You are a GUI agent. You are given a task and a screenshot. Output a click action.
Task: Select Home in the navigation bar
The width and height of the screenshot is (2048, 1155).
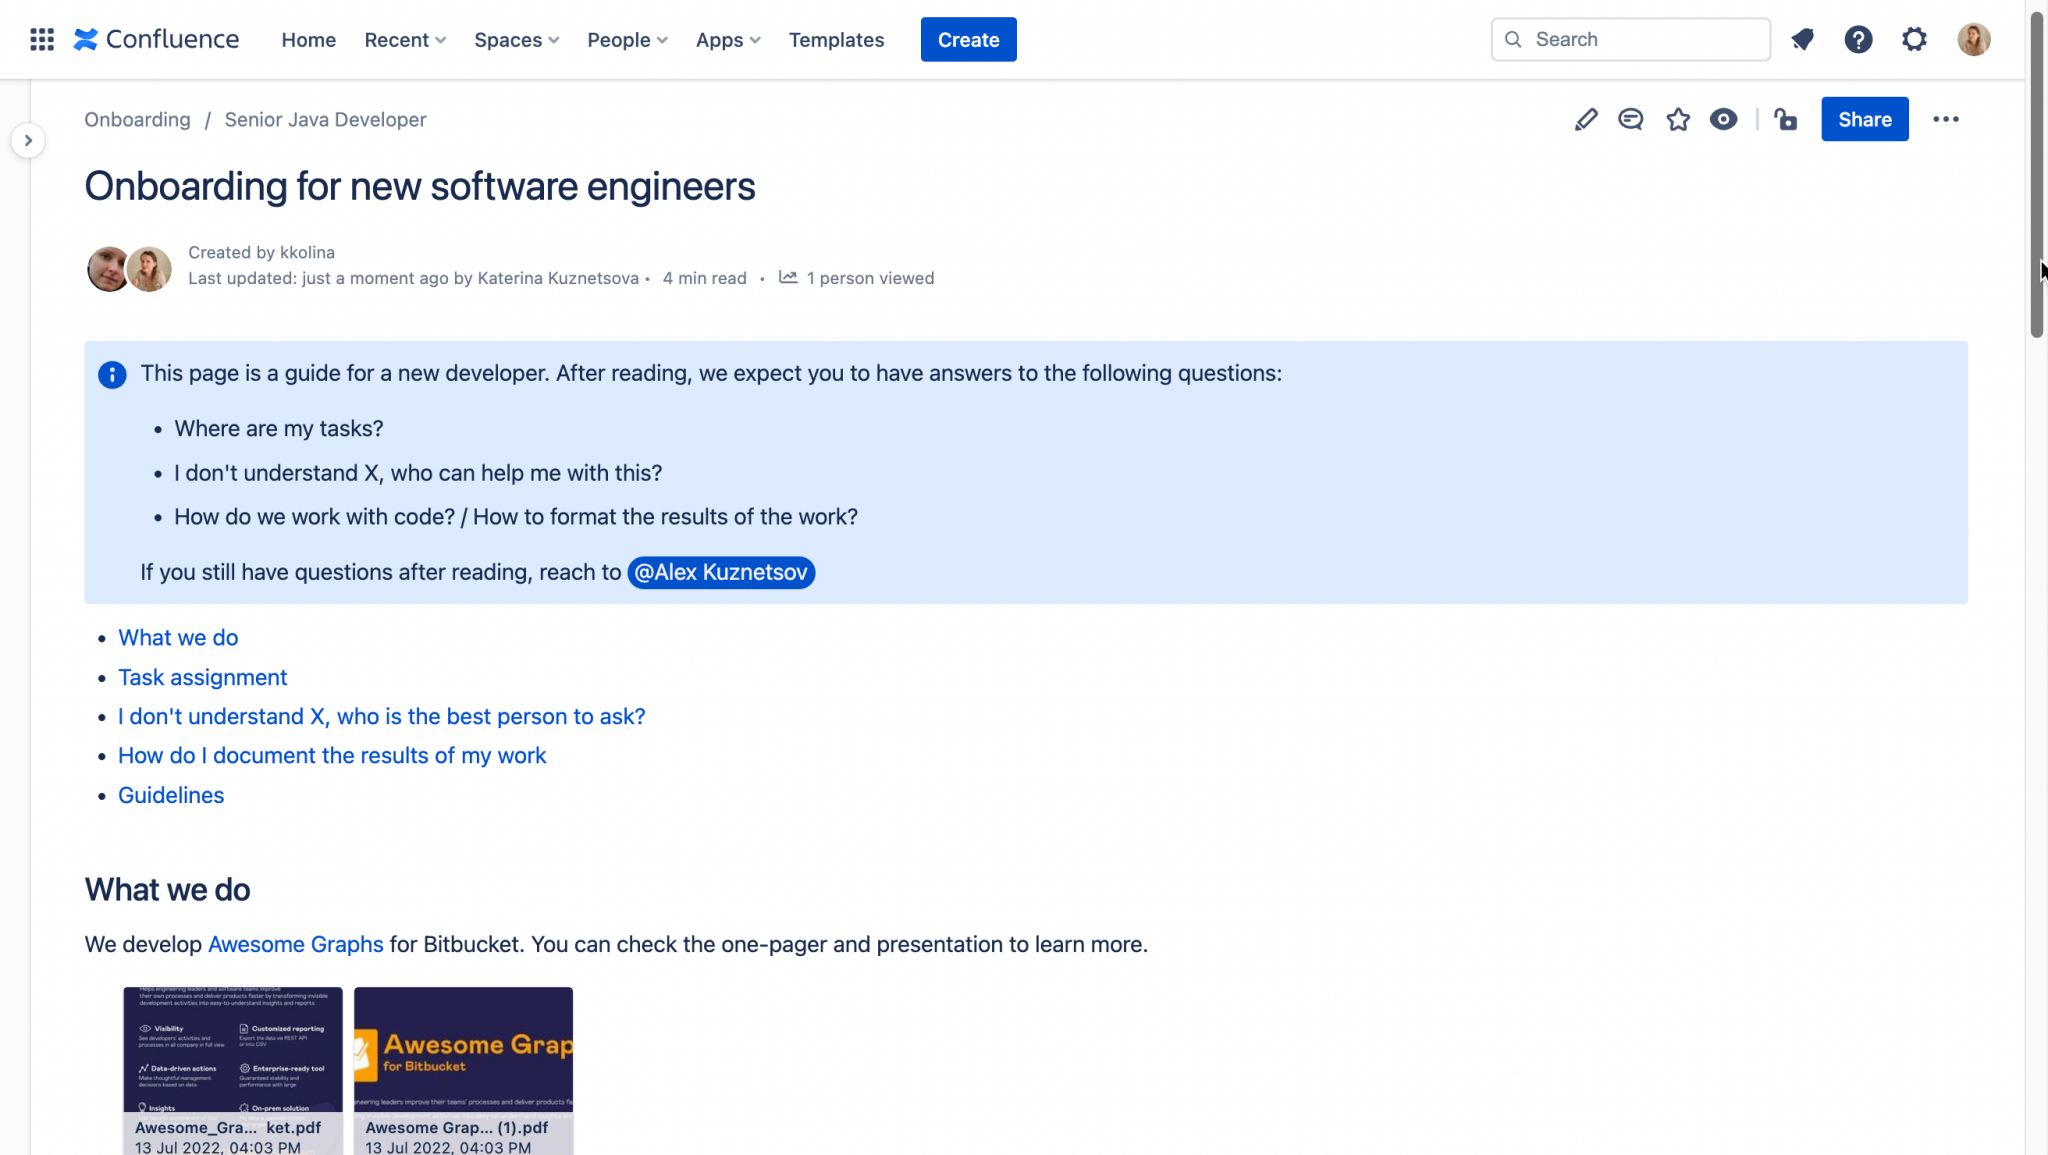click(308, 40)
